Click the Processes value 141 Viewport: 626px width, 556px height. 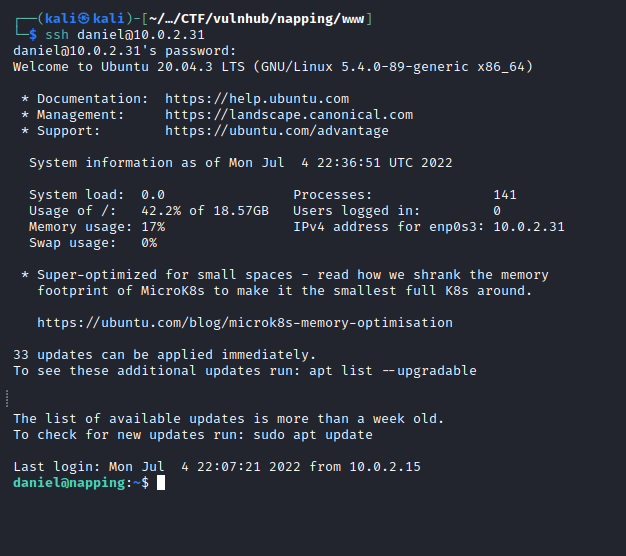click(x=505, y=195)
